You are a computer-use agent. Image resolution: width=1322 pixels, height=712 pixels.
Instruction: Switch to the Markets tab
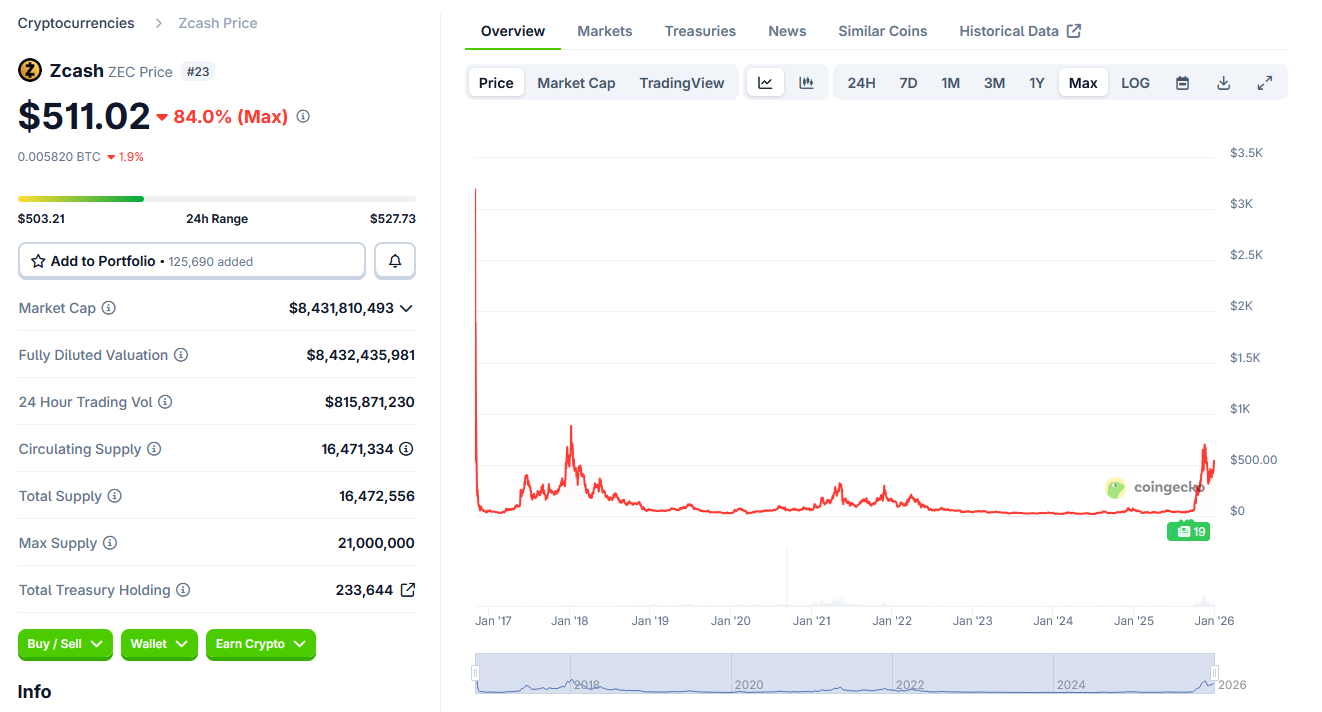click(x=604, y=31)
